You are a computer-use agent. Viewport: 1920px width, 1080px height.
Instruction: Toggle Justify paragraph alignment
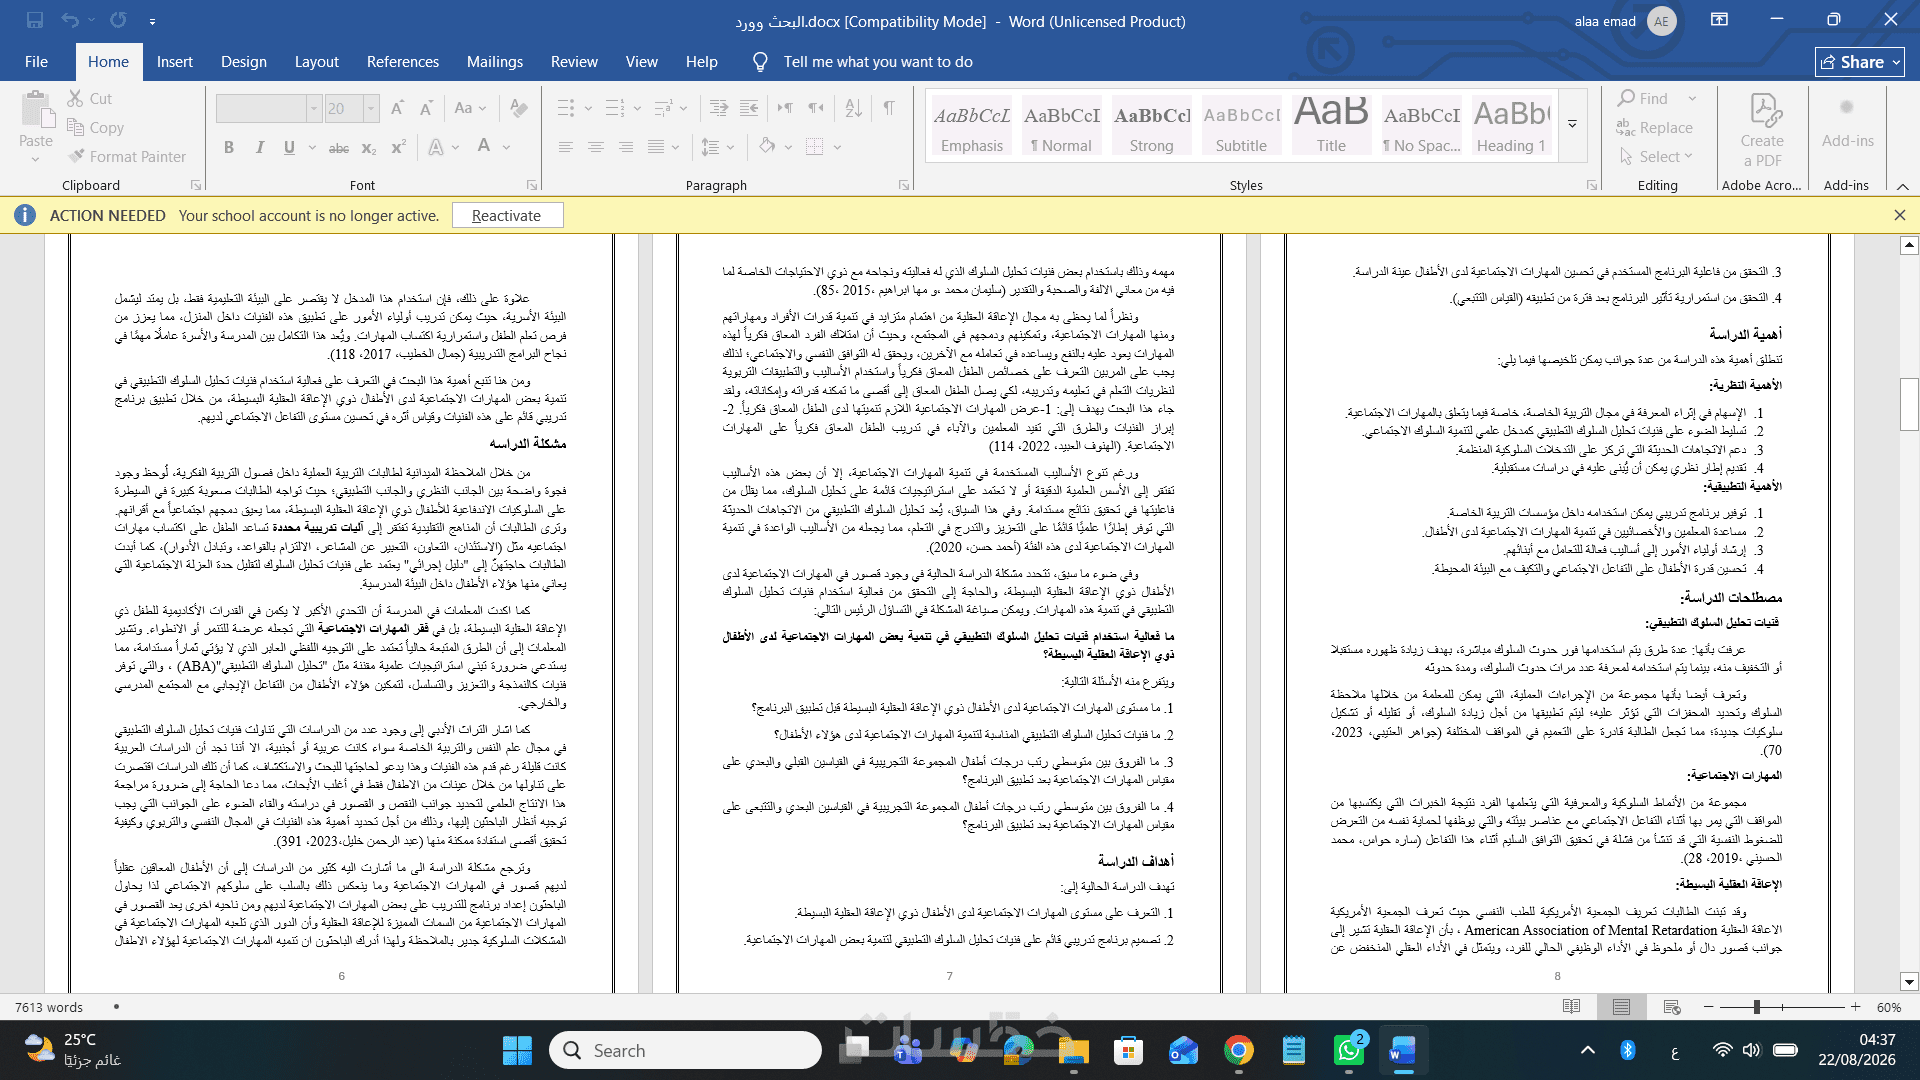tap(655, 147)
